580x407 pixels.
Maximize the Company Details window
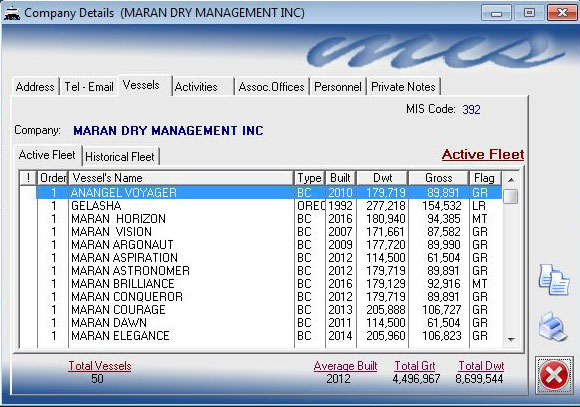[x=529, y=13]
